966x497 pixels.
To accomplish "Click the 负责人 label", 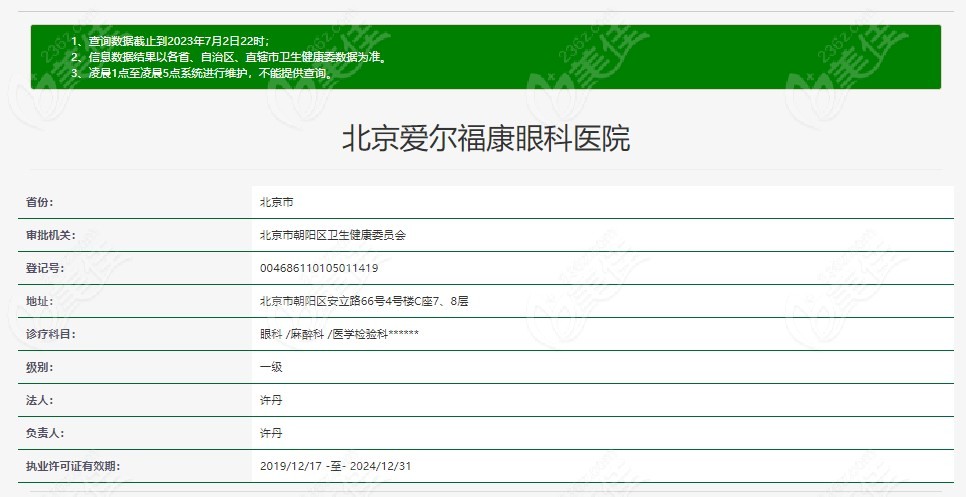I will tap(45, 434).
